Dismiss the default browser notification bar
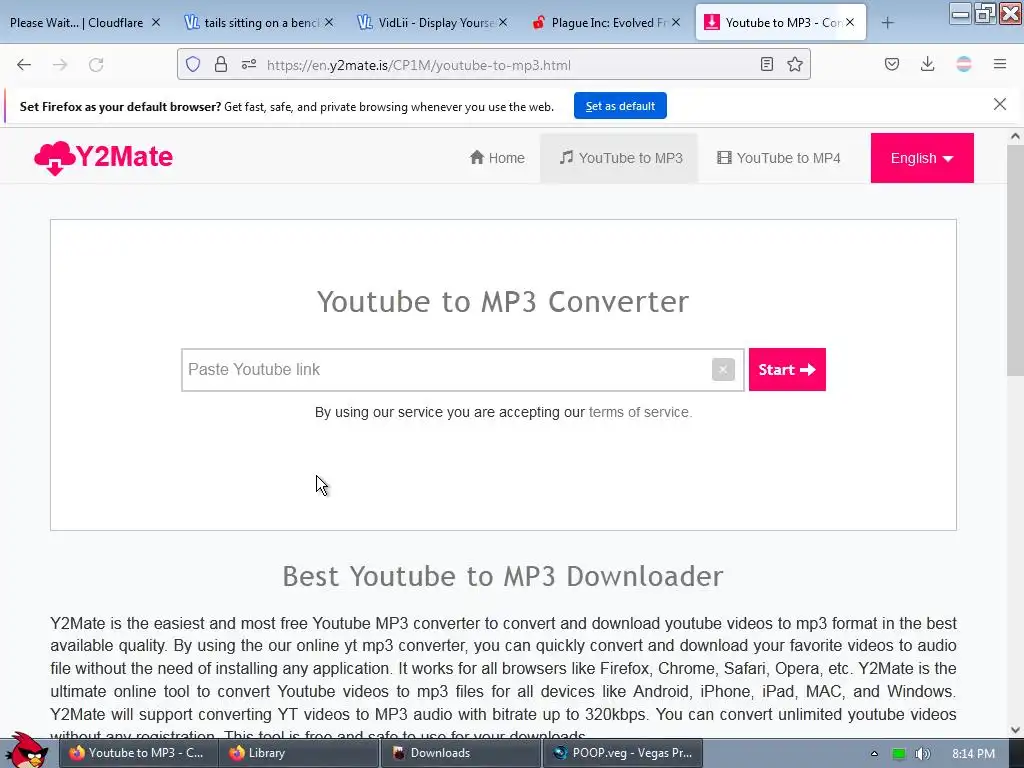Image resolution: width=1024 pixels, height=768 pixels. (x=999, y=104)
